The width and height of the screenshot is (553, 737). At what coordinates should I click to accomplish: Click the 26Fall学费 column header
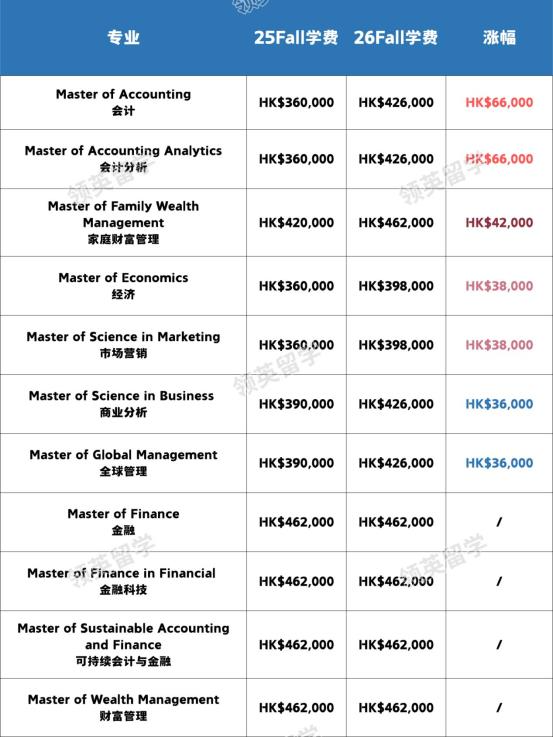click(396, 37)
